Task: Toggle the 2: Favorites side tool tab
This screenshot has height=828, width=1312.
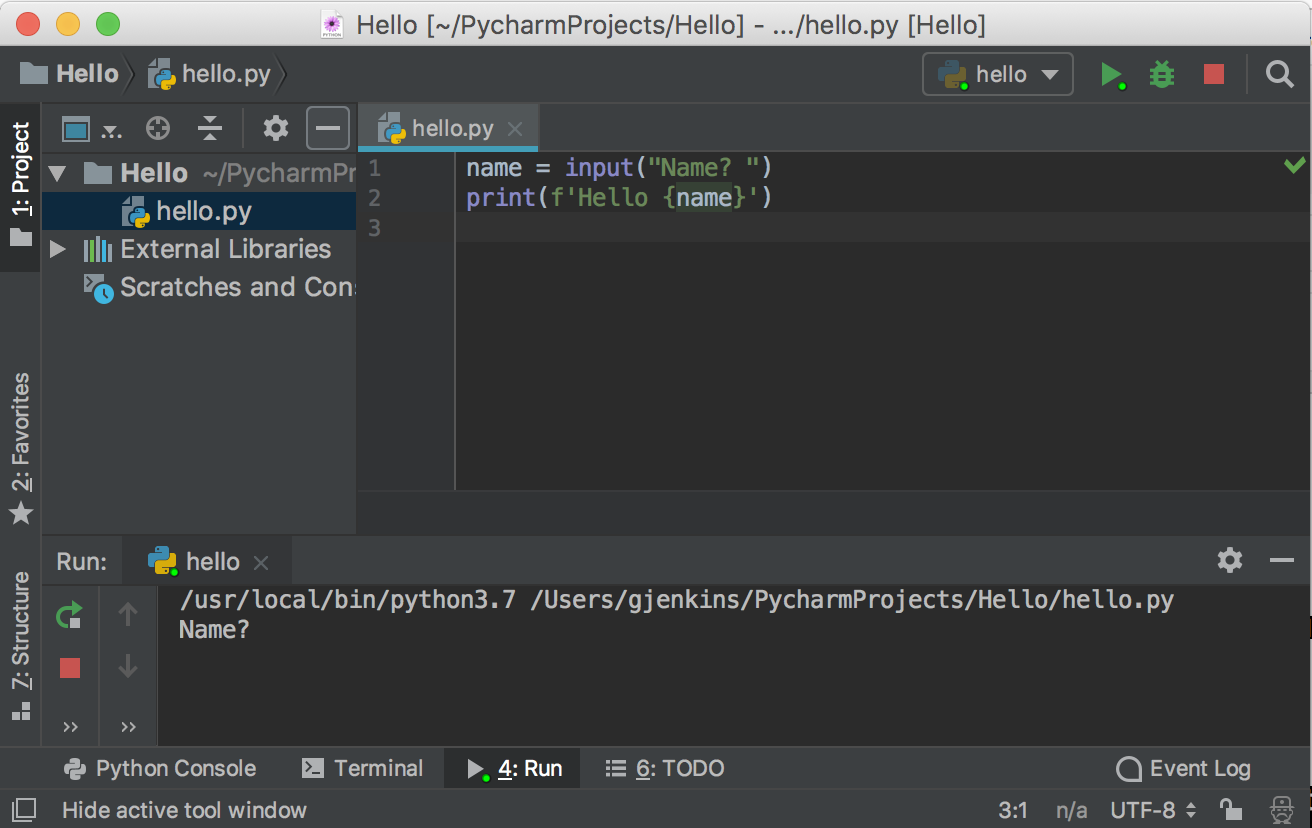Action: point(20,448)
